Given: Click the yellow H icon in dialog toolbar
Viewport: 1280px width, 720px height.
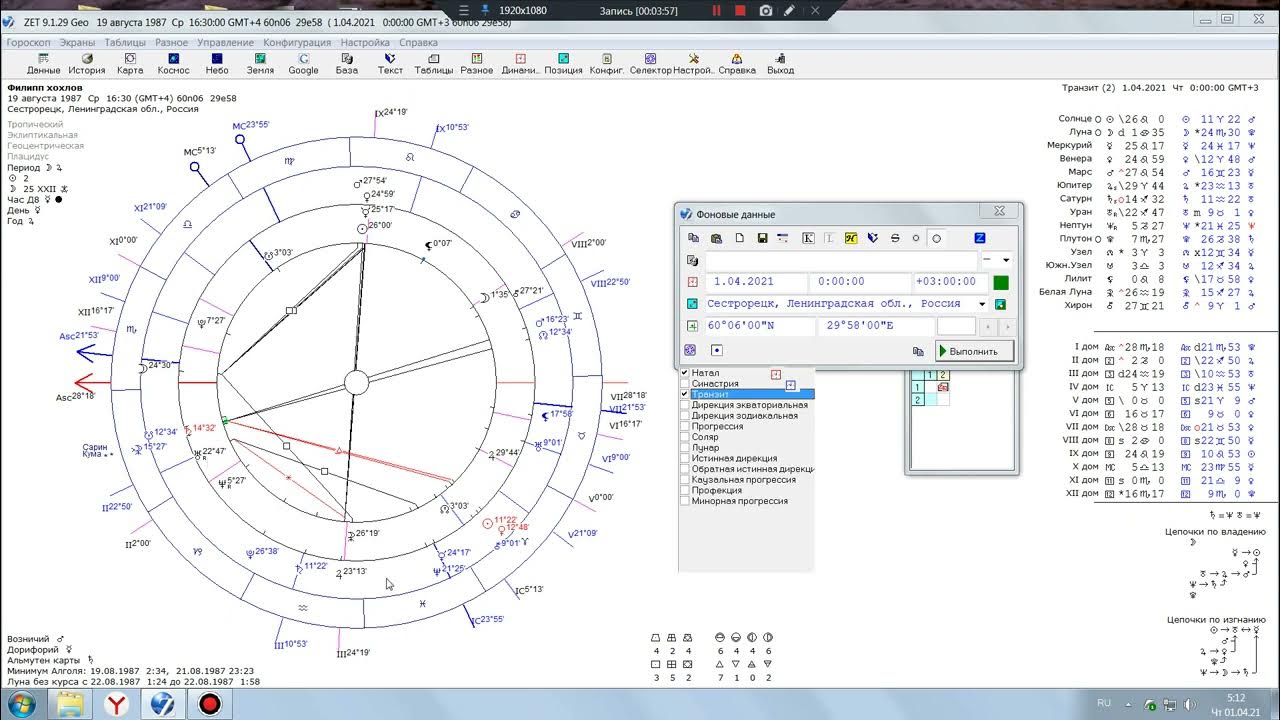Looking at the screenshot, I should click(x=851, y=238).
